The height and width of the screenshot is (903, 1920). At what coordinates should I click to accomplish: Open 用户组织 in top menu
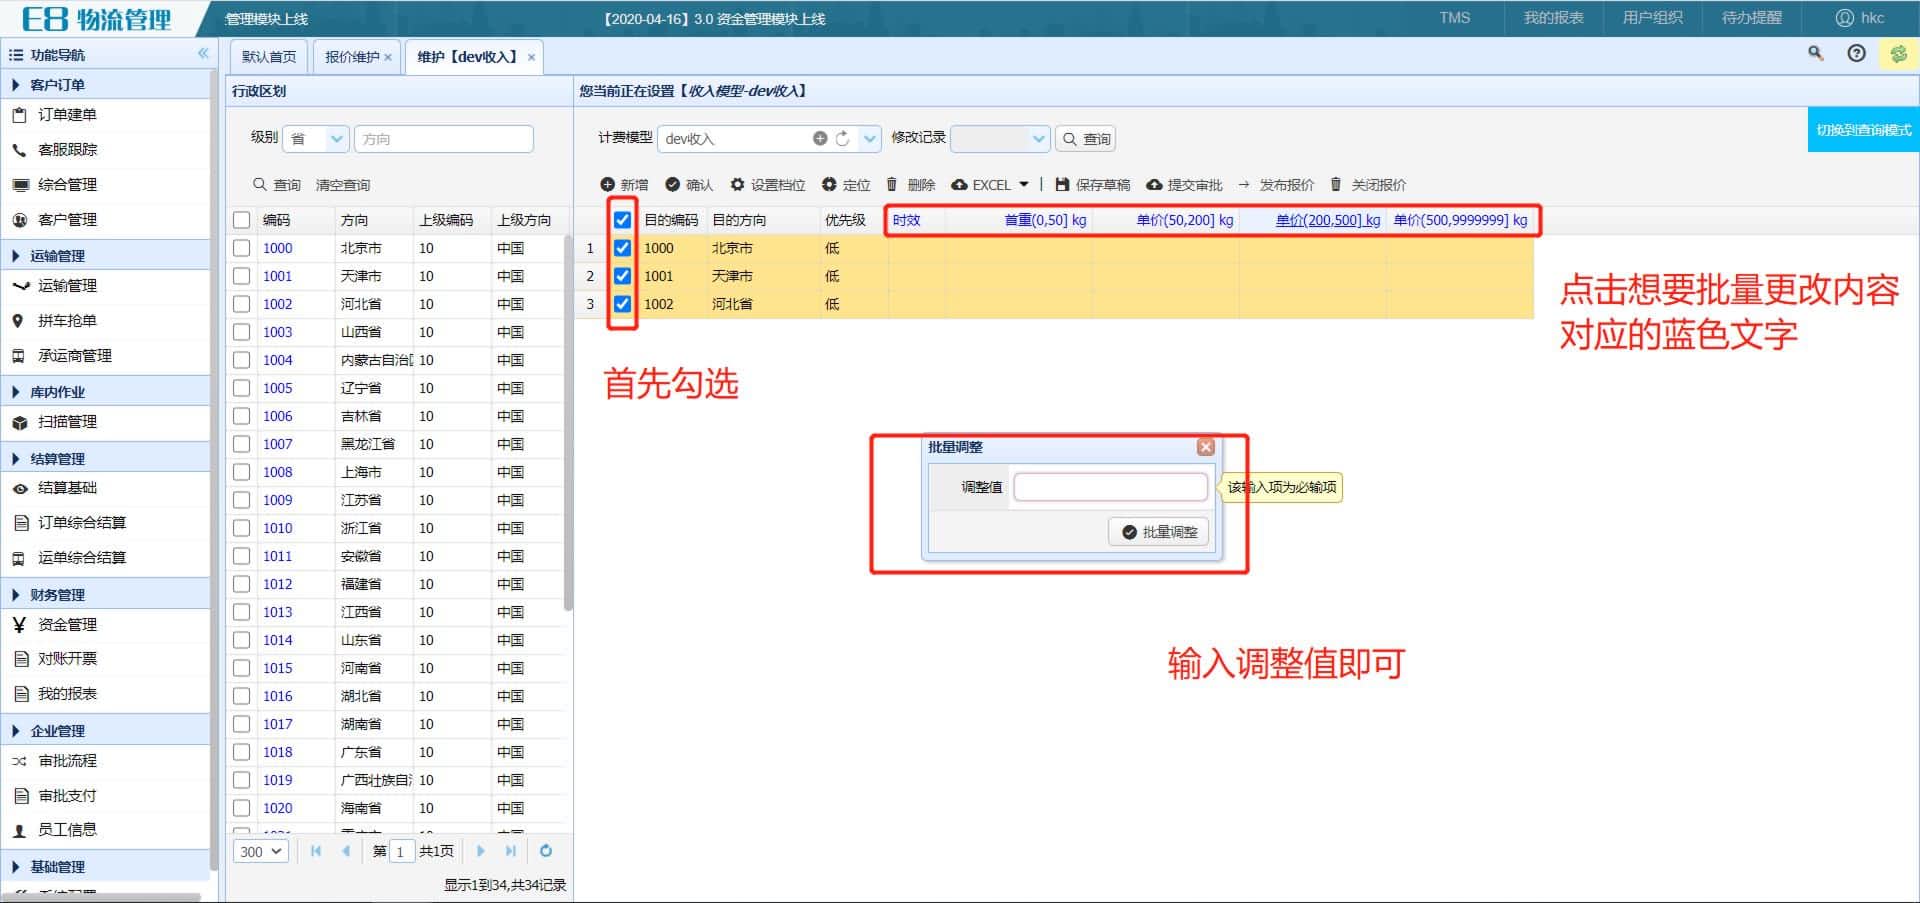1652,18
